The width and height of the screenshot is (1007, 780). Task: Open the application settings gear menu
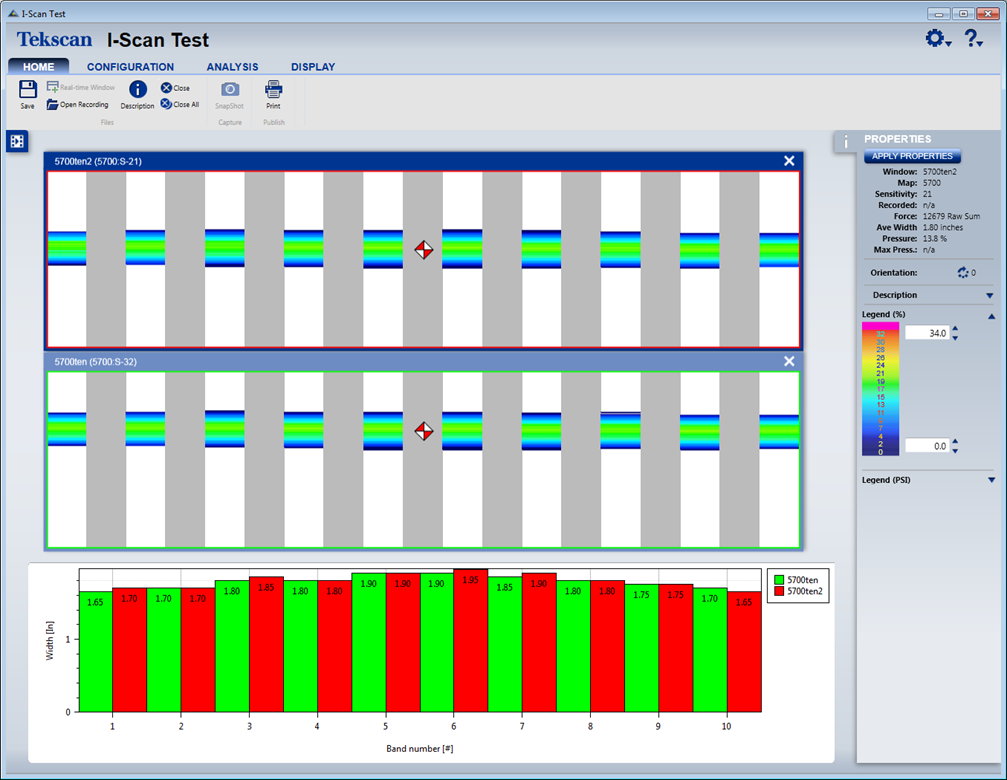click(x=934, y=38)
